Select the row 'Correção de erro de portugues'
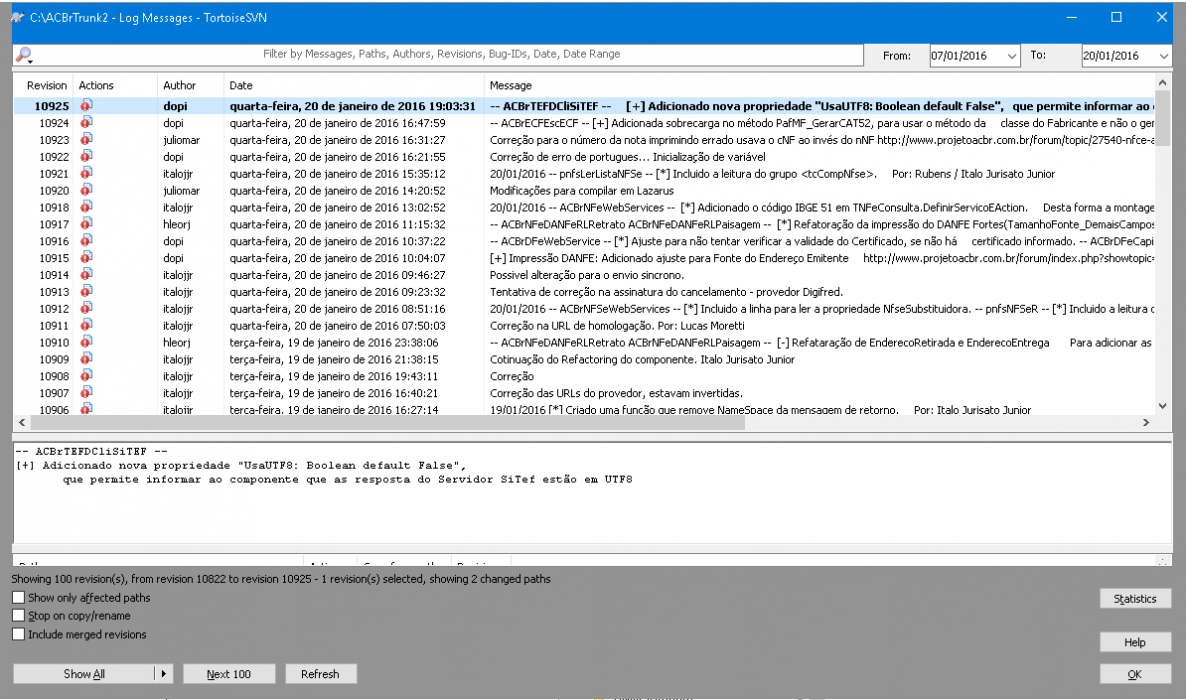 click(x=584, y=157)
